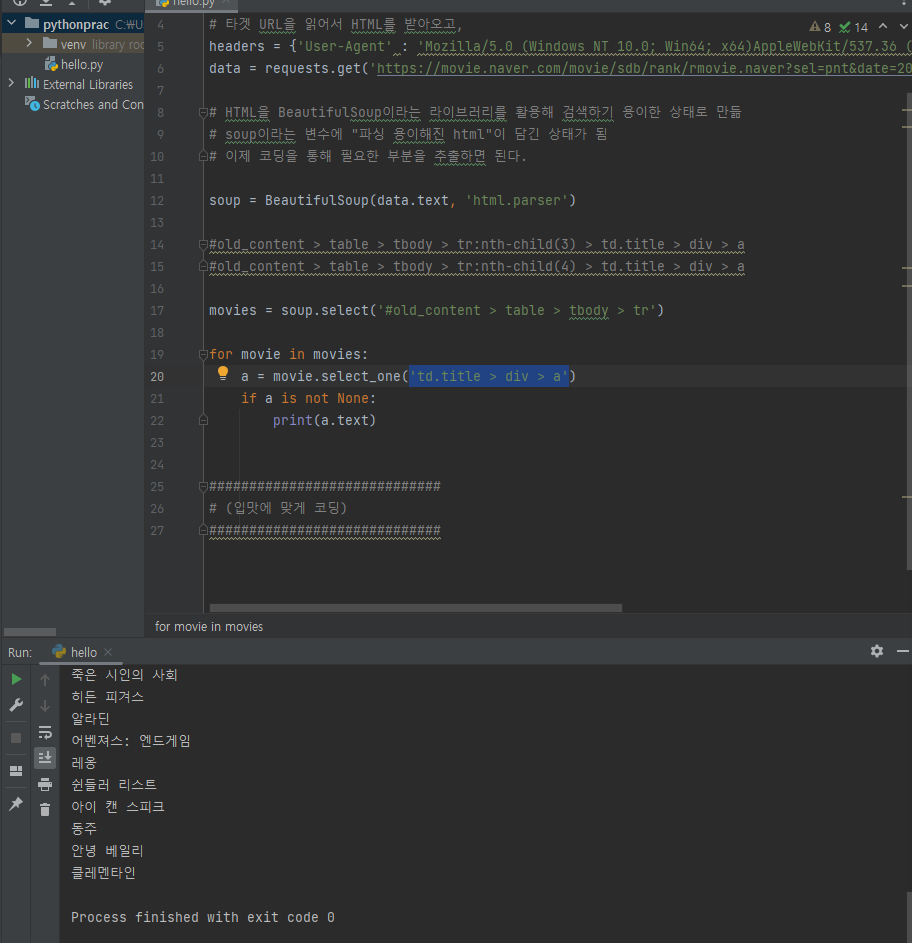Image resolution: width=912 pixels, height=943 pixels.
Task: Expand External Libraries node
Action: (x=11, y=83)
